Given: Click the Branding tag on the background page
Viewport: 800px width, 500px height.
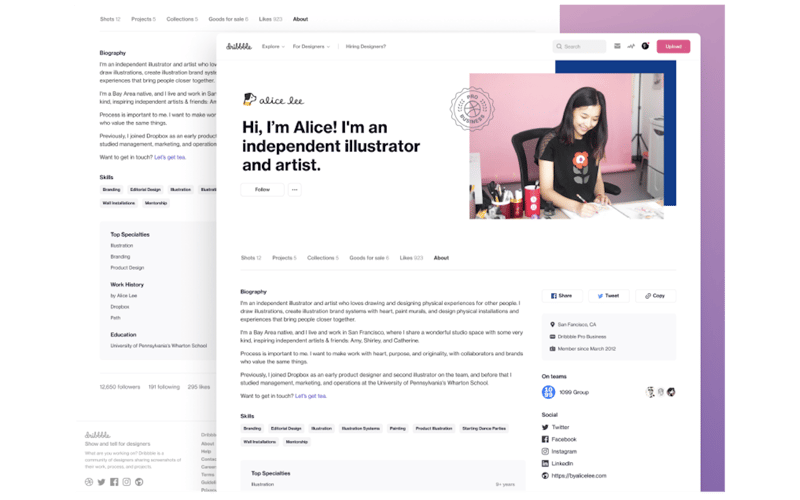Looking at the screenshot, I should (x=111, y=190).
